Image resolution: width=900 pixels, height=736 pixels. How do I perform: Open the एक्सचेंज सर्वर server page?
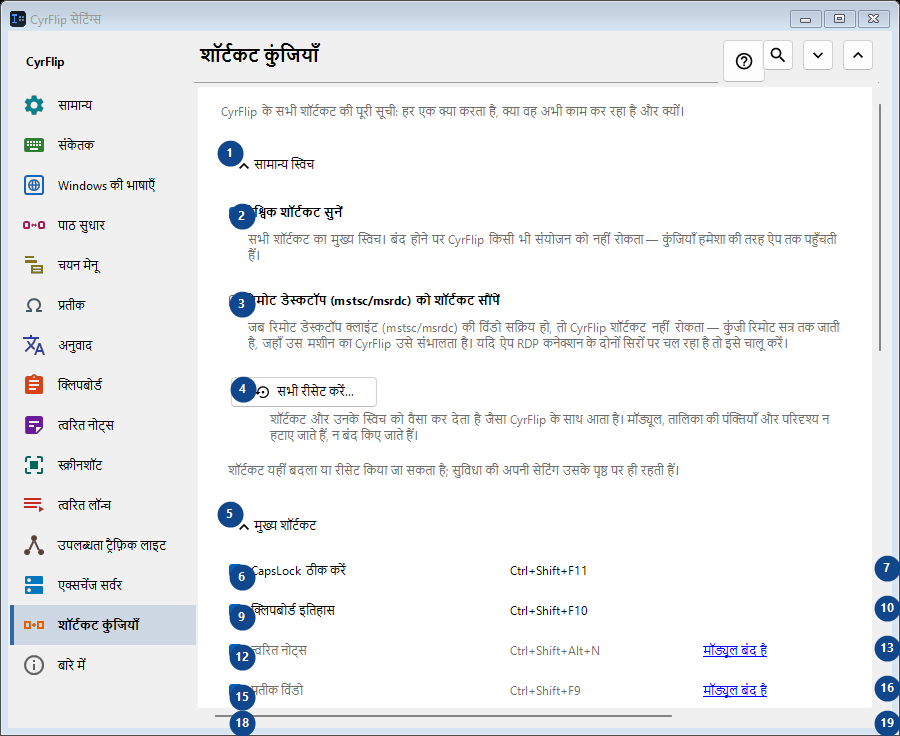(103, 585)
